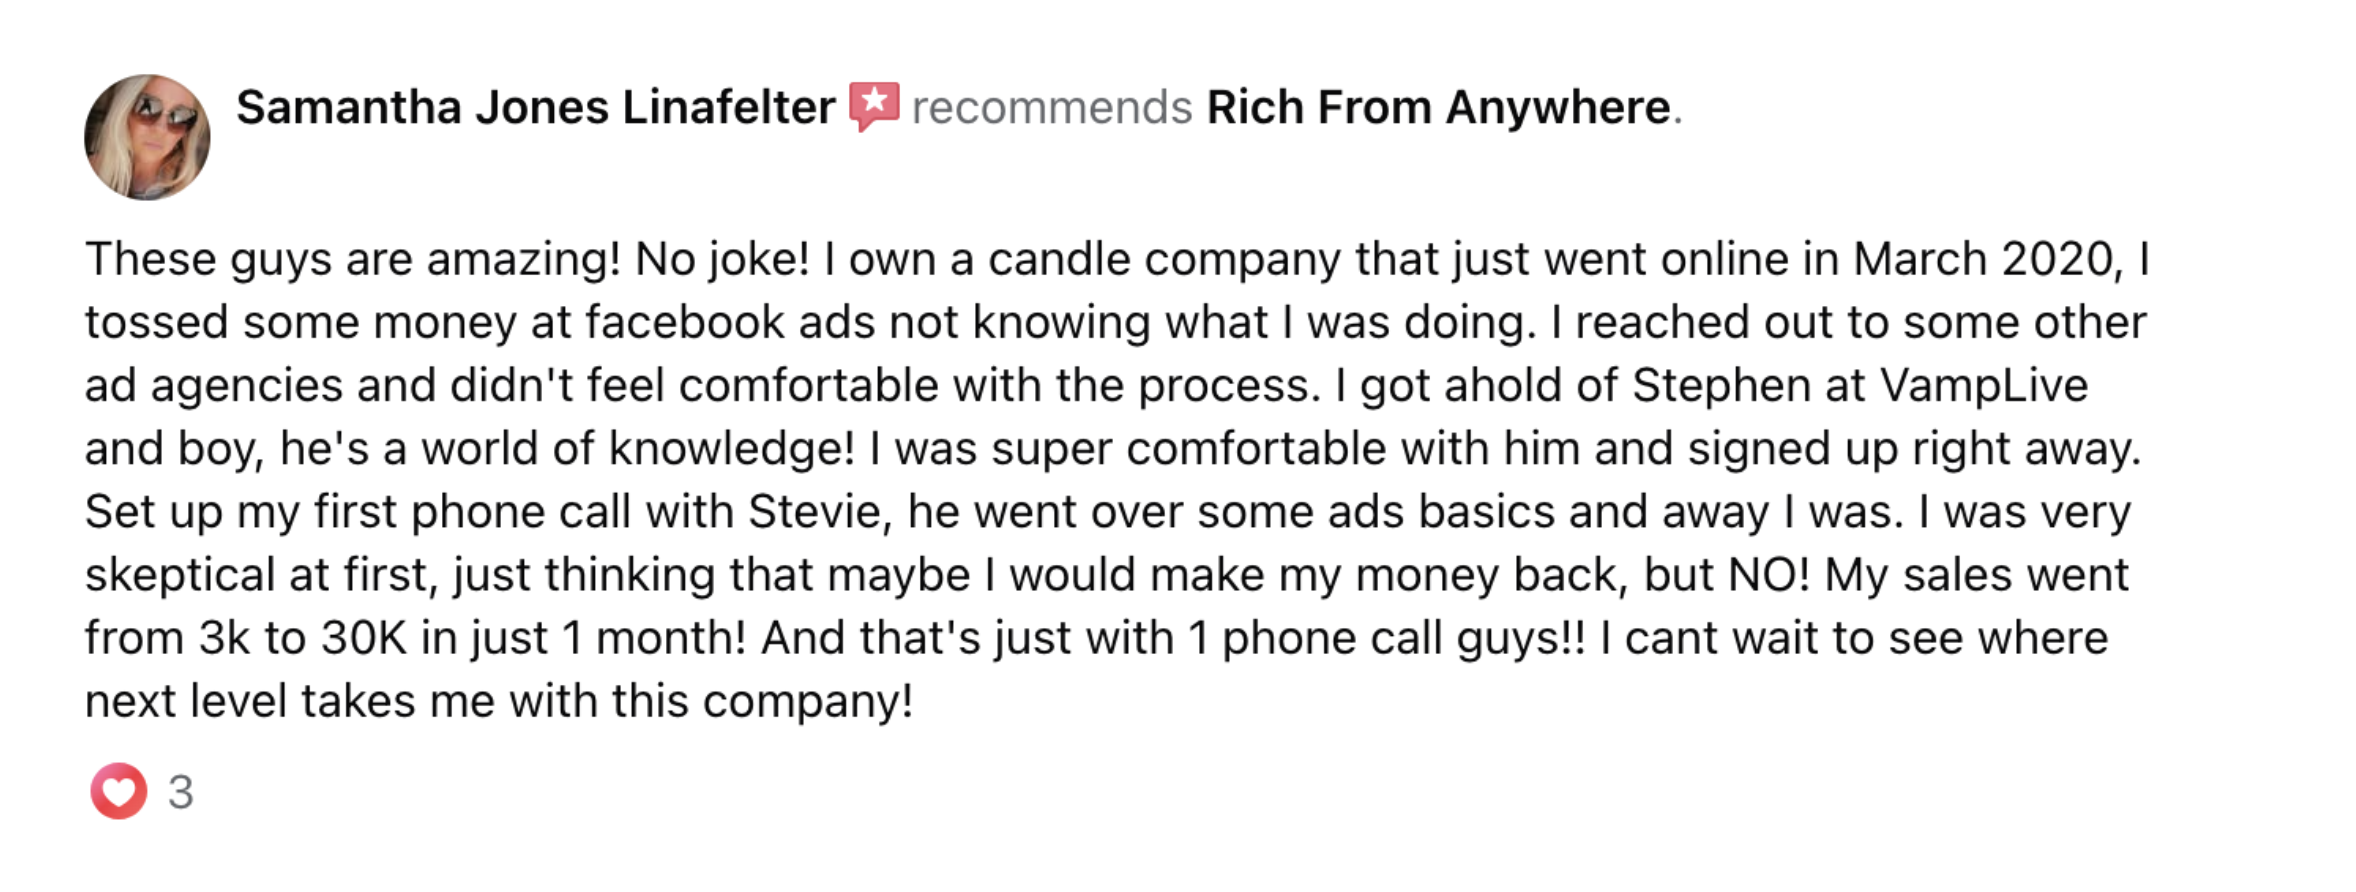Click "ad agencies" in the review text
Screen dimensions: 2356x892
coord(214,386)
